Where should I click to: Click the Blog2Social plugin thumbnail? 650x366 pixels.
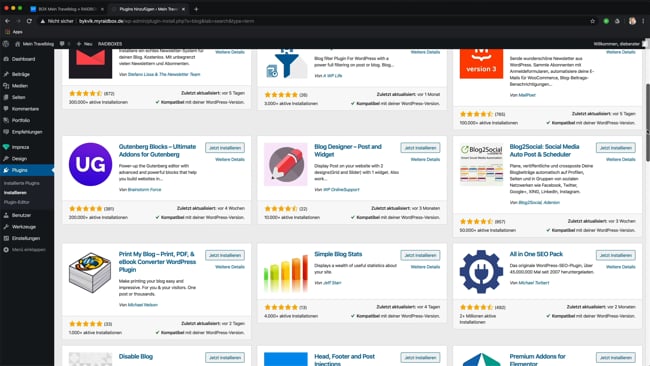click(481, 165)
